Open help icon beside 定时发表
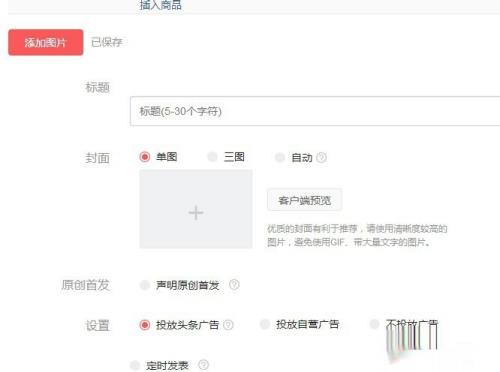The width and height of the screenshot is (500, 372). tap(203, 365)
